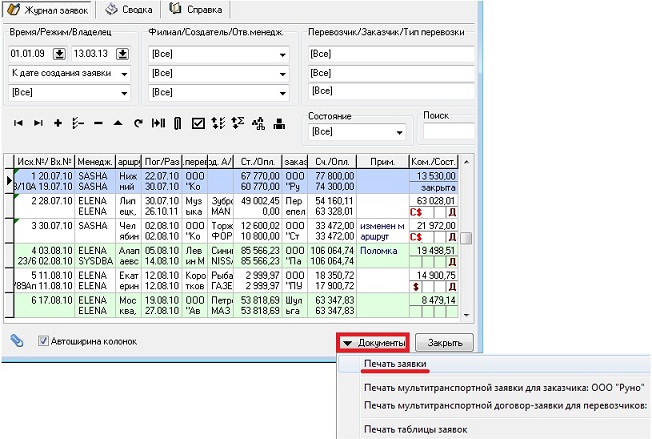The width and height of the screenshot is (652, 439).
Task: Switch to Справка tab
Action: coord(196,9)
